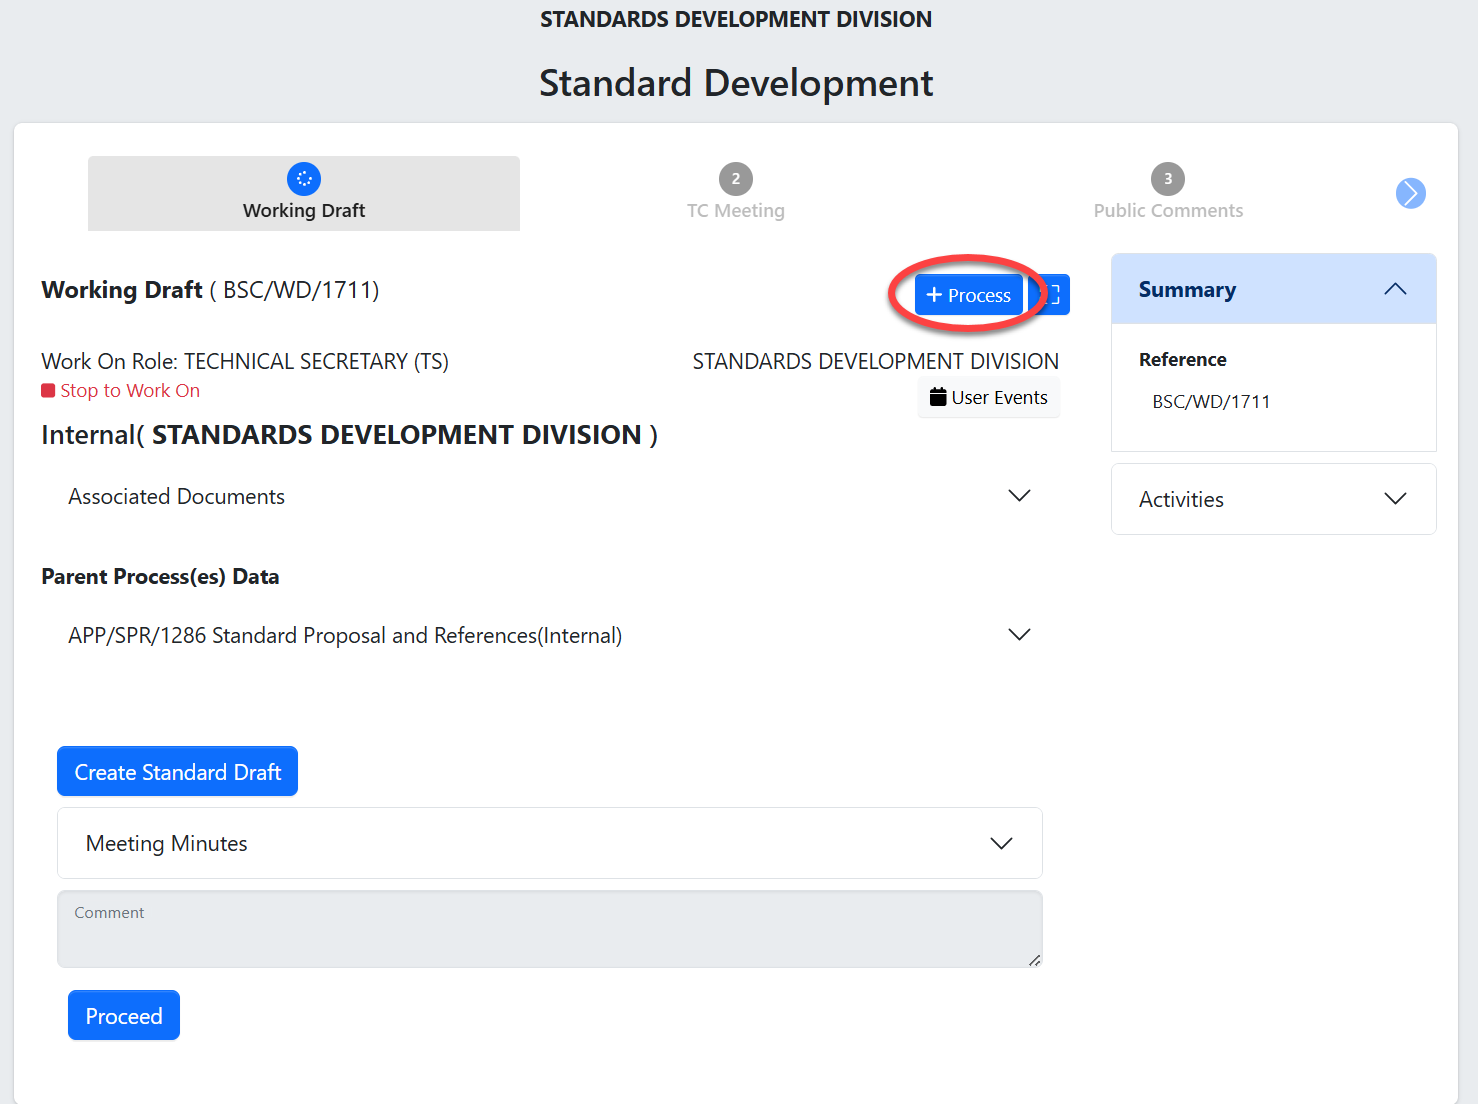Click the fullscreen icon beside Process
Viewport: 1478px width, 1104px height.
point(1052,295)
